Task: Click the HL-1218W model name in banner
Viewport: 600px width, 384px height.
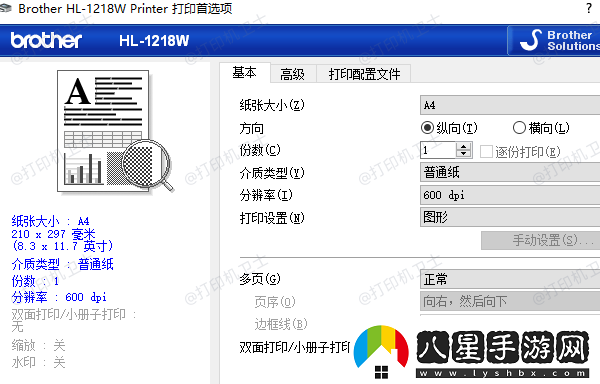Action: click(154, 41)
